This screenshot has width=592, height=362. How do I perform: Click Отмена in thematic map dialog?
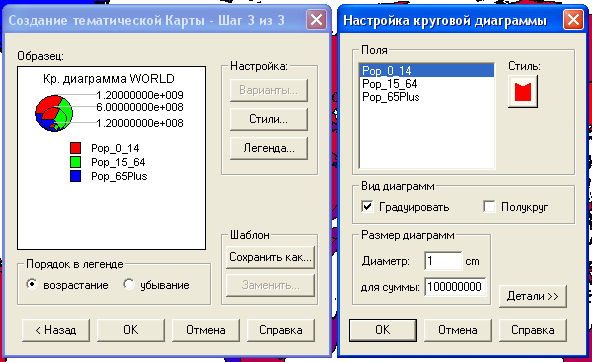click(206, 330)
